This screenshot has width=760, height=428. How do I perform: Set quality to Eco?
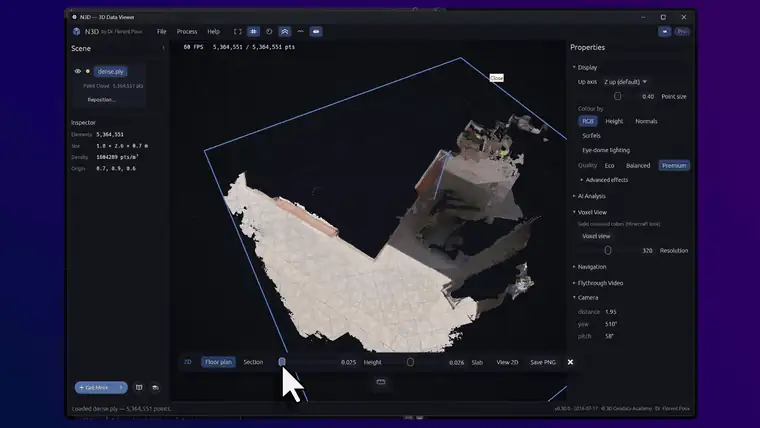click(609, 165)
